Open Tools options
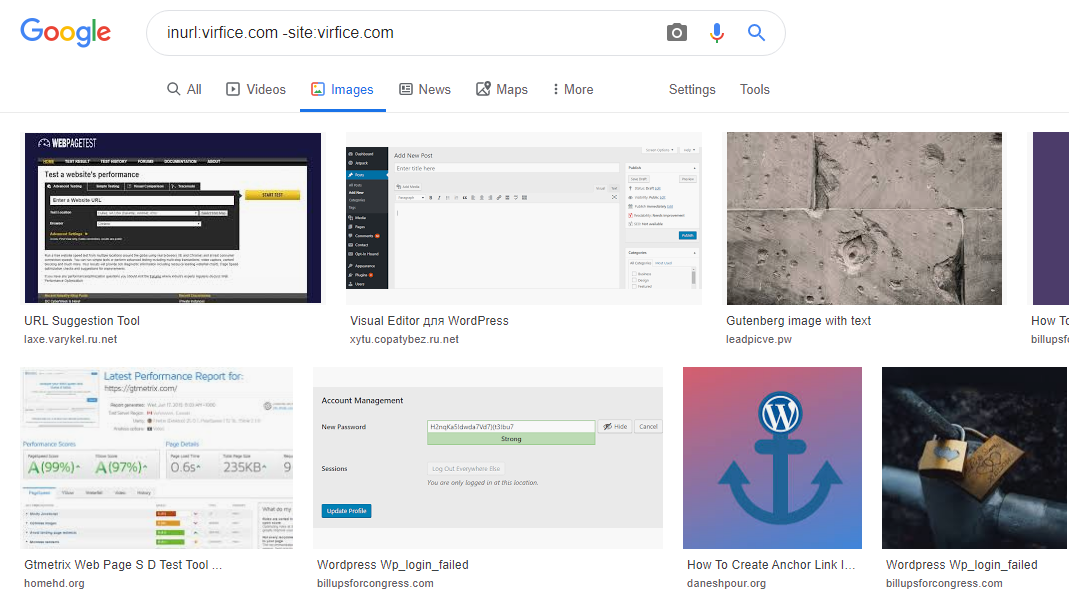 click(755, 89)
